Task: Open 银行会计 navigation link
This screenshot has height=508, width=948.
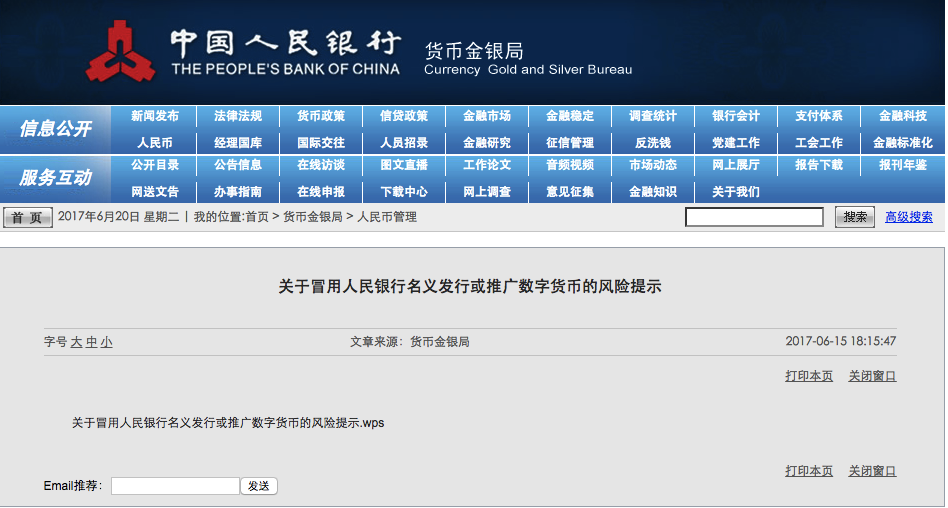Action: (x=736, y=116)
